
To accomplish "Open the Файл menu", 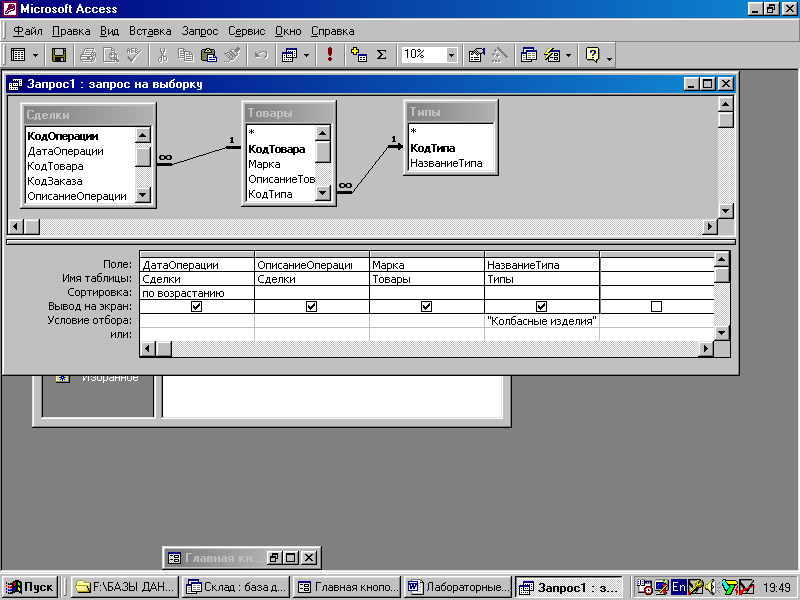I will coord(28,31).
